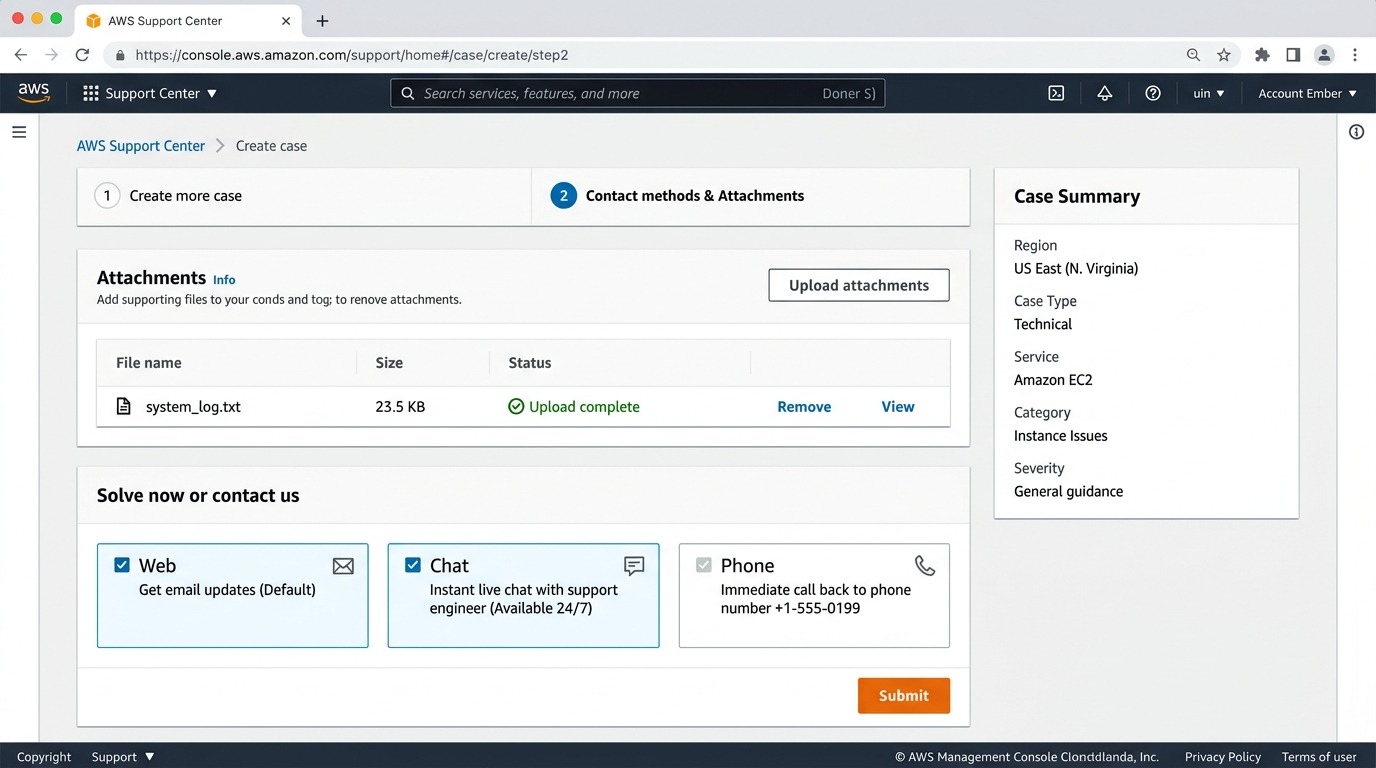
Task: Click the Technical case type value
Action: (1043, 324)
